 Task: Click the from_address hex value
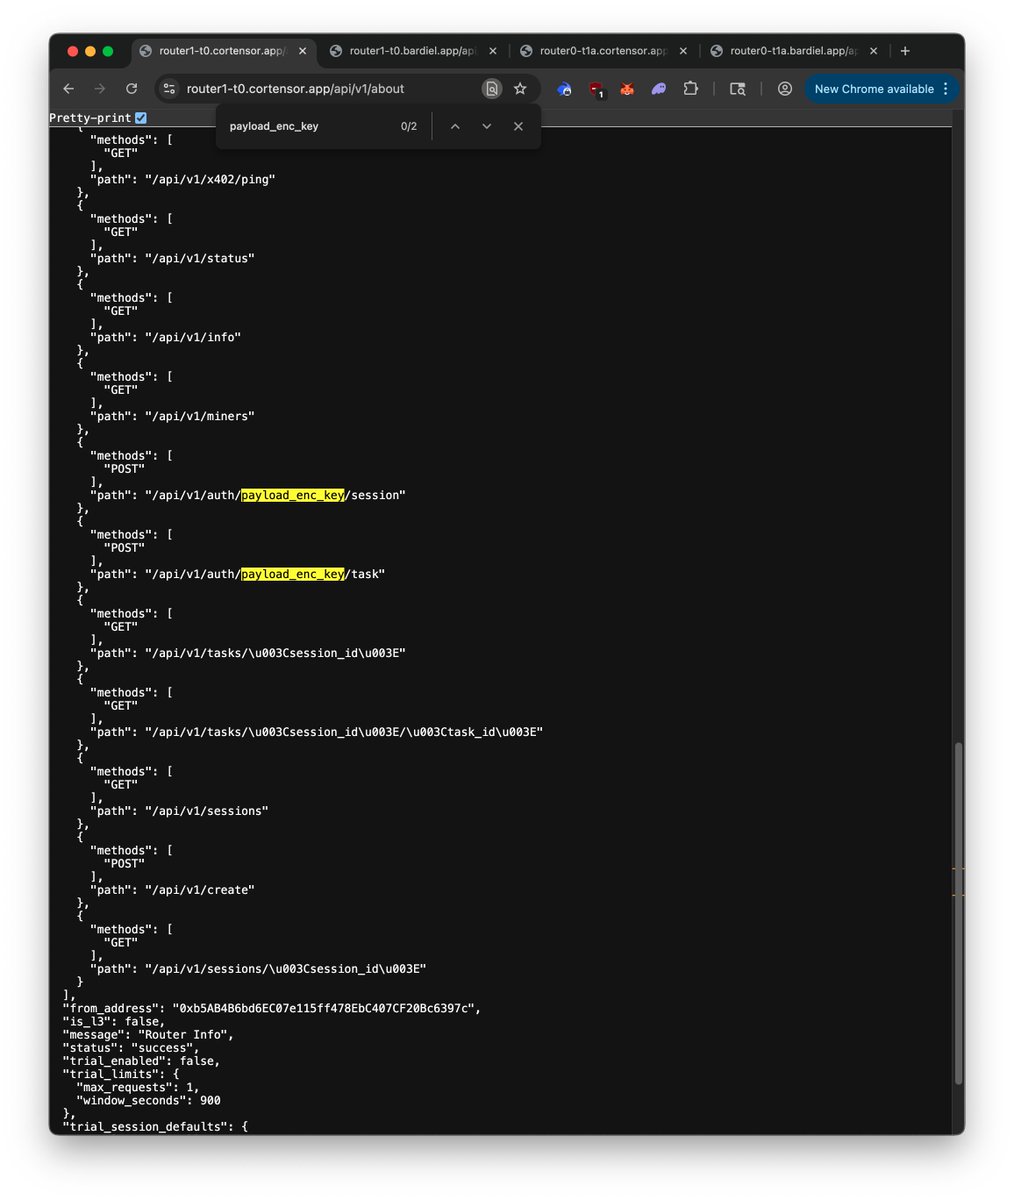click(x=323, y=1008)
